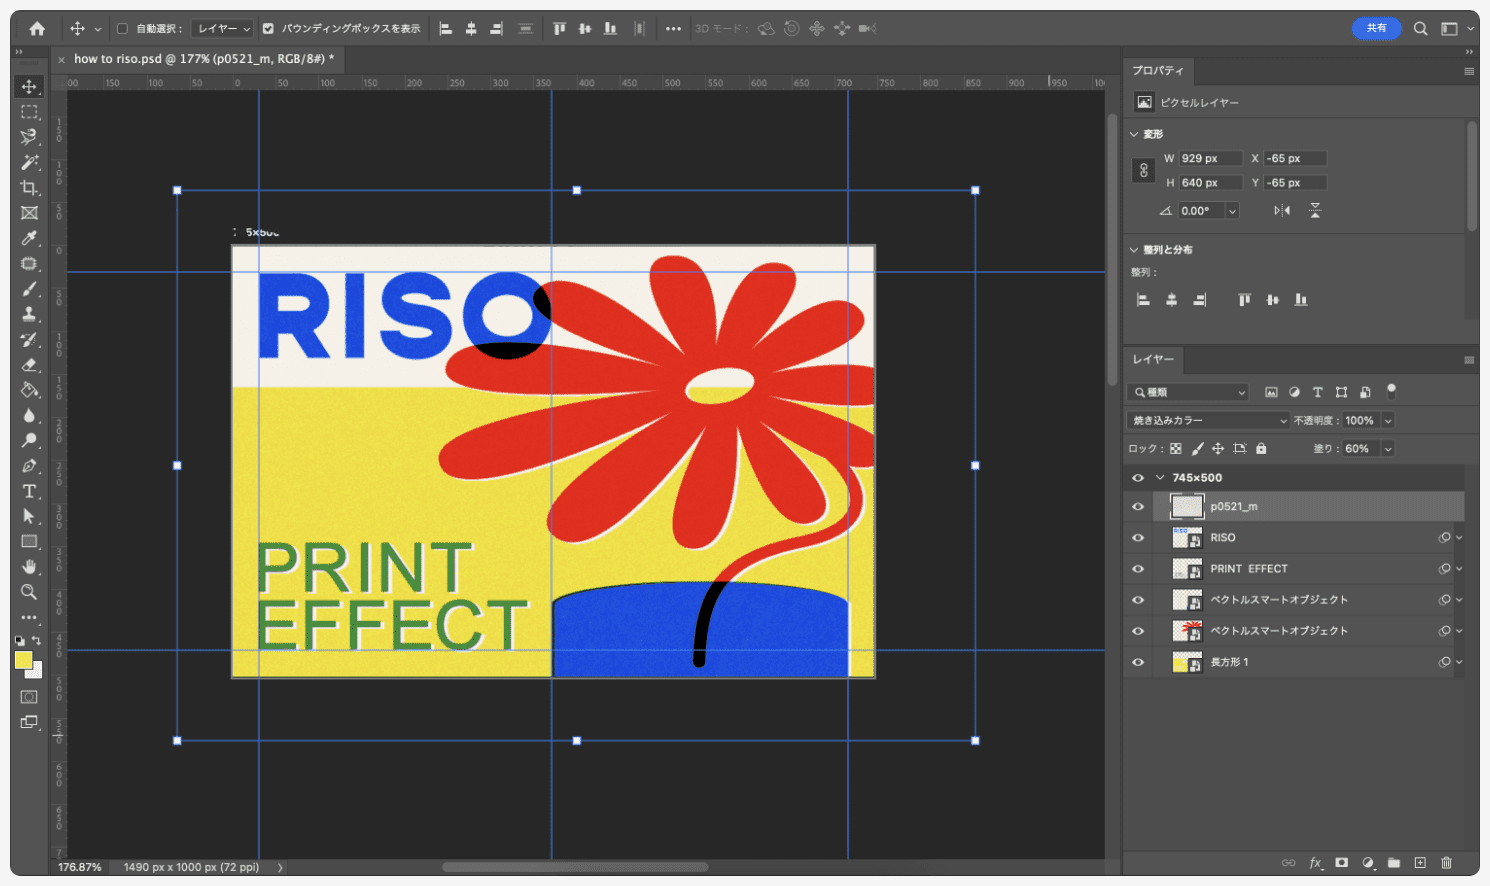Select the Brush tool
This screenshot has height=886, width=1490.
pos(29,289)
